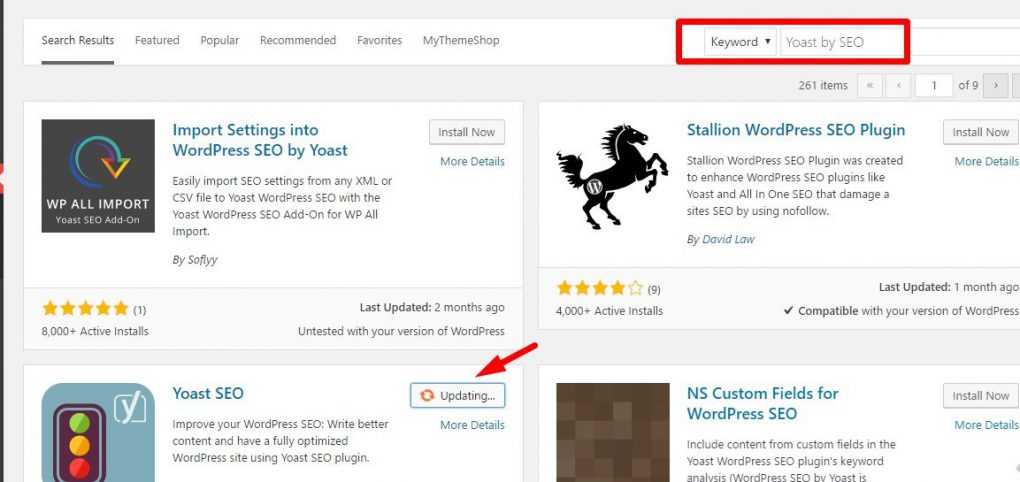Viewport: 1020px width, 482px height.
Task: Click '4,000+ Active Installs' text
Action: click(610, 311)
